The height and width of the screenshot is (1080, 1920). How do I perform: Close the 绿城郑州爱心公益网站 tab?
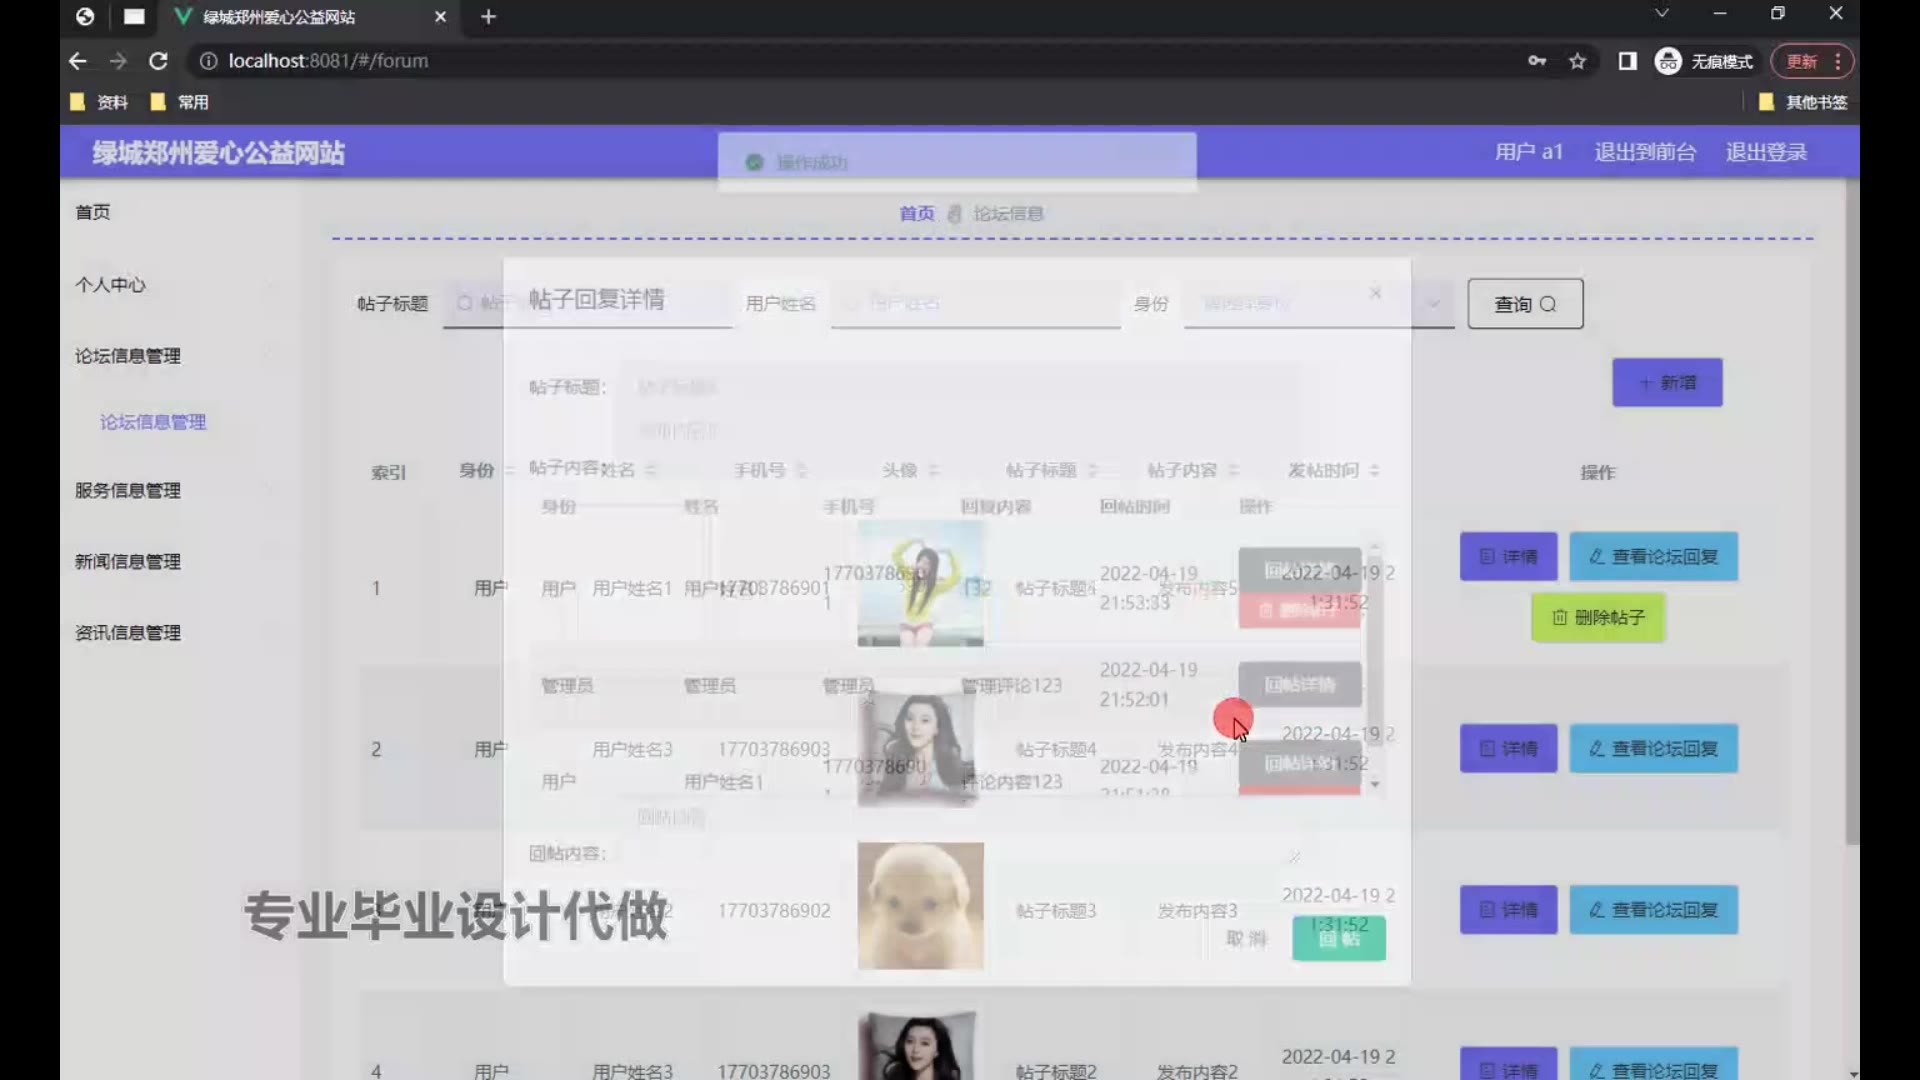pyautogui.click(x=440, y=17)
